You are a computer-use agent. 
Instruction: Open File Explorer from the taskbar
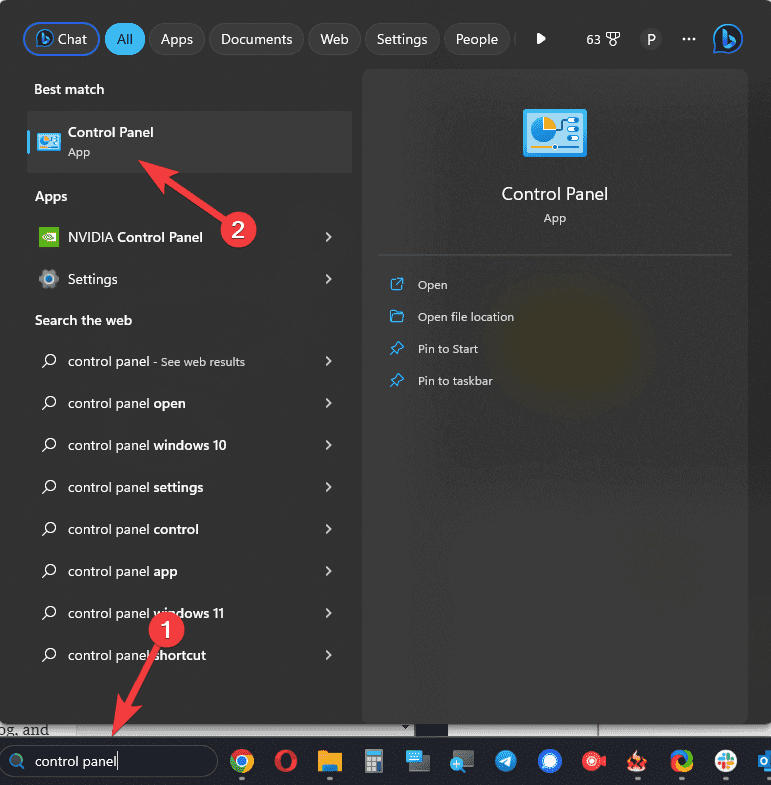point(329,761)
